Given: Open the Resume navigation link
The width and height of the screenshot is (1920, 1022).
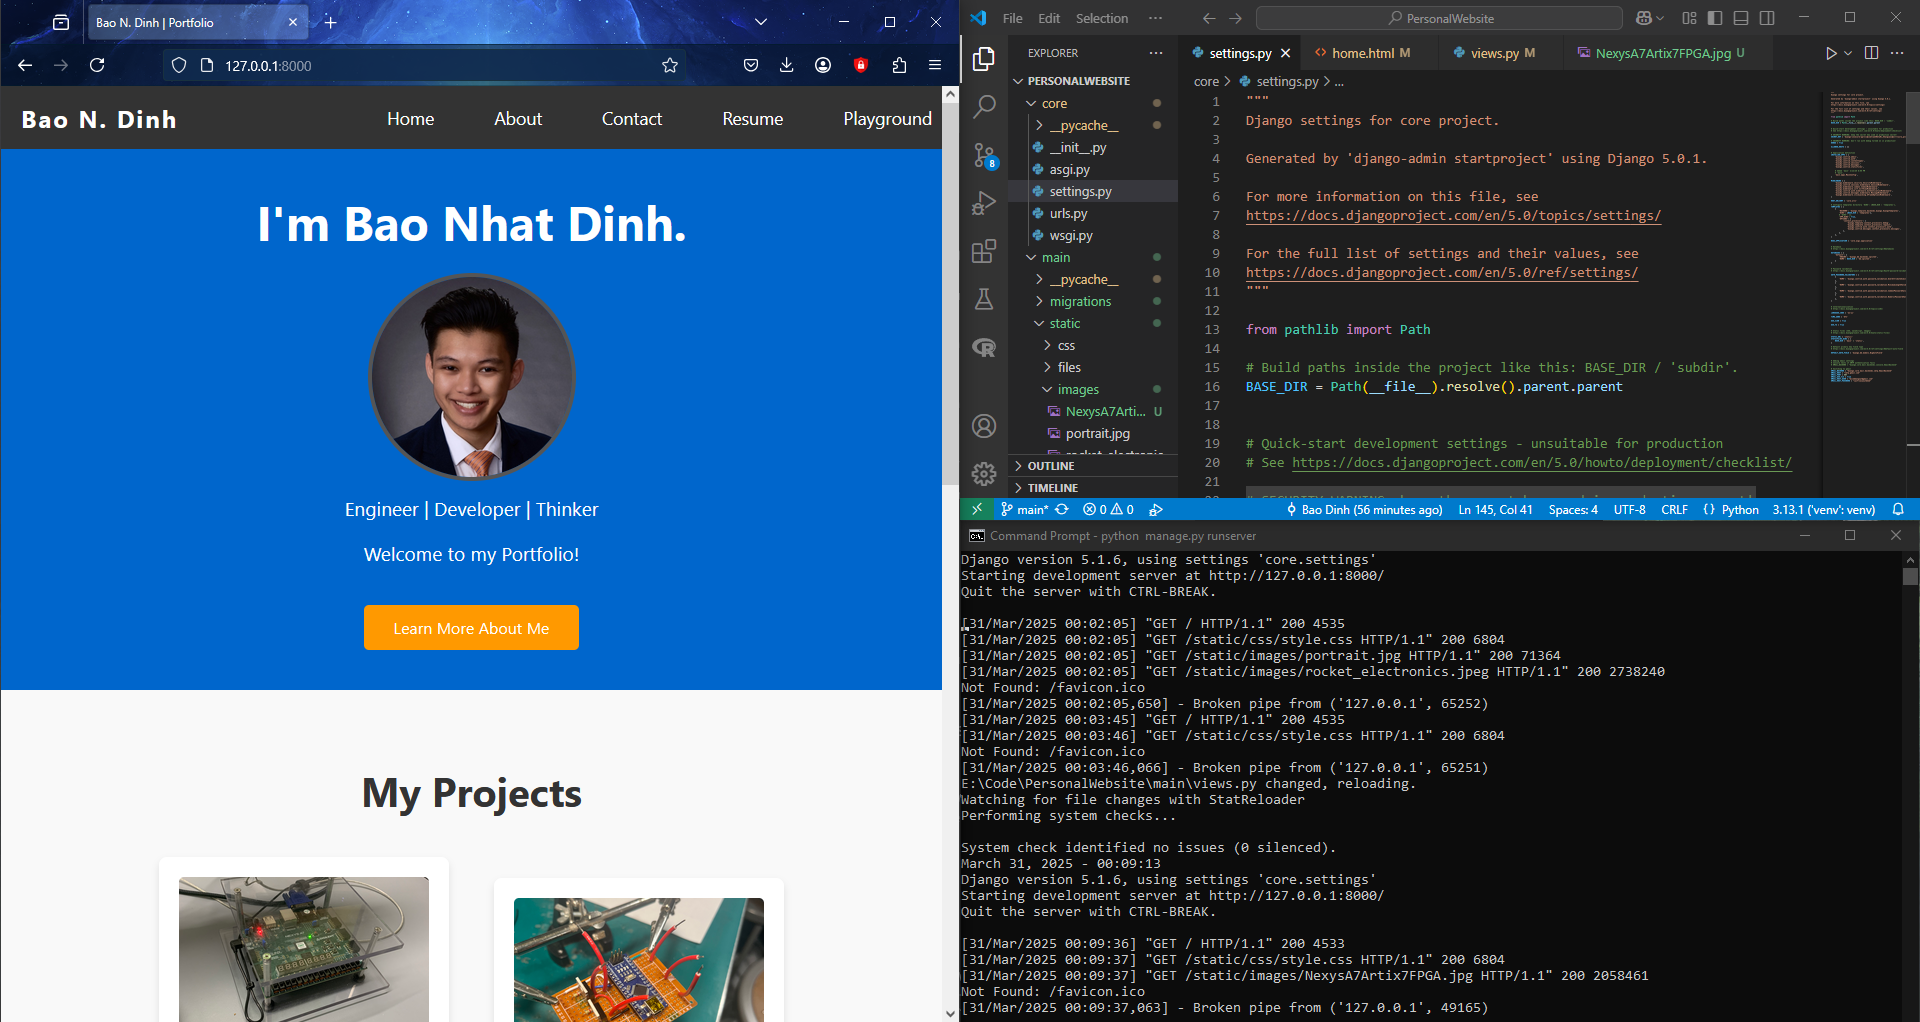Looking at the screenshot, I should (x=752, y=119).
